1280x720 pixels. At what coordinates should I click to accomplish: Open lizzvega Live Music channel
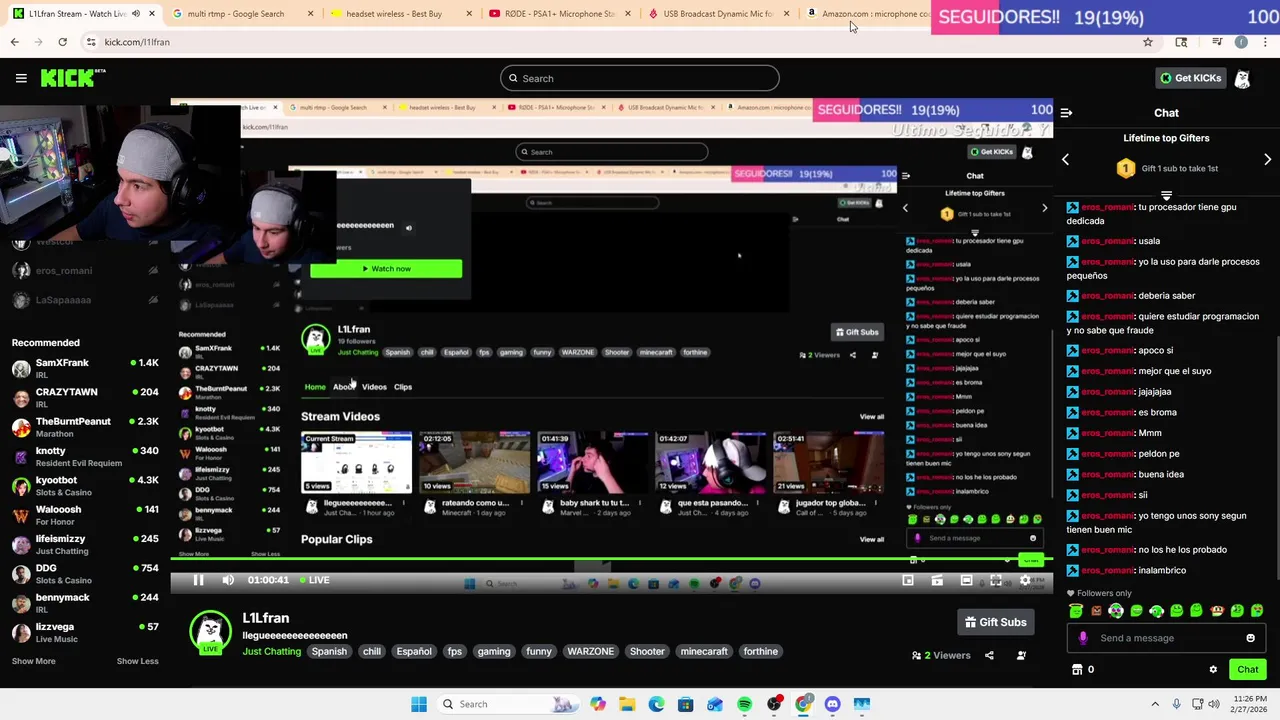(x=85, y=632)
